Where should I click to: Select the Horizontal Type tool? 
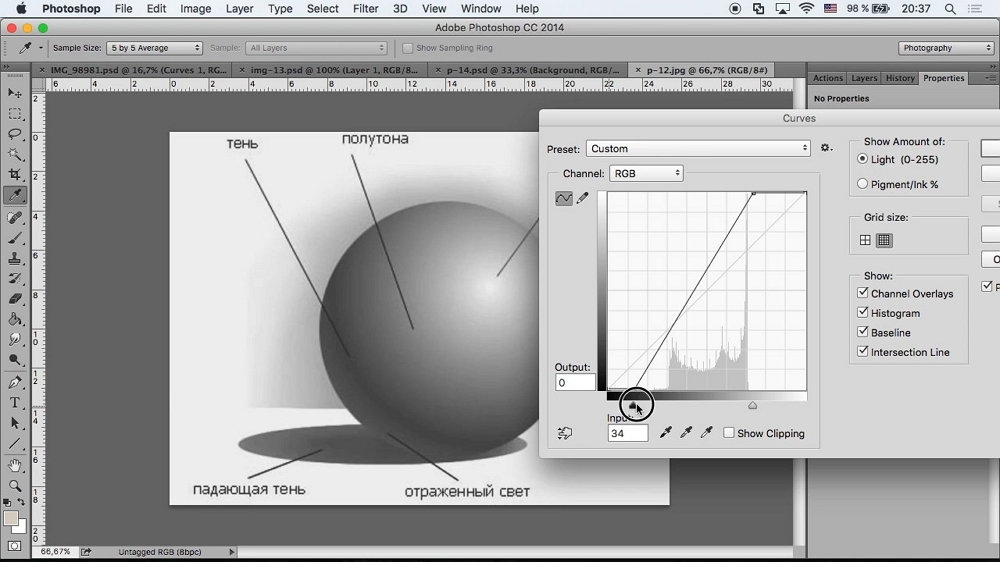tap(15, 403)
